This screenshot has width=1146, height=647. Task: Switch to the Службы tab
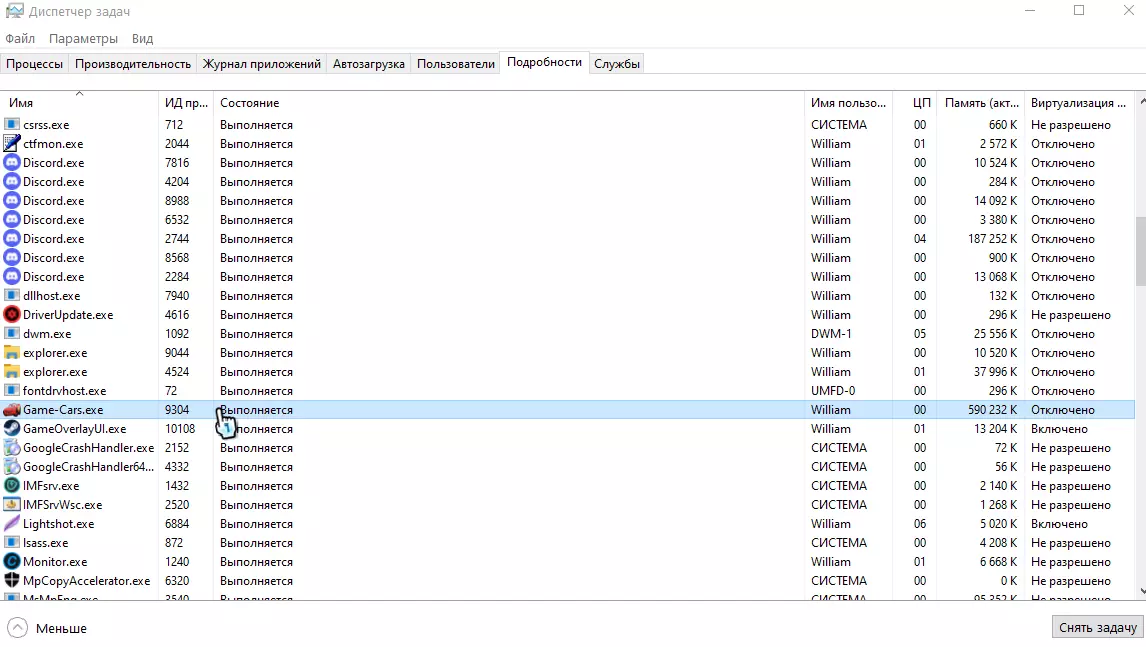click(x=617, y=64)
